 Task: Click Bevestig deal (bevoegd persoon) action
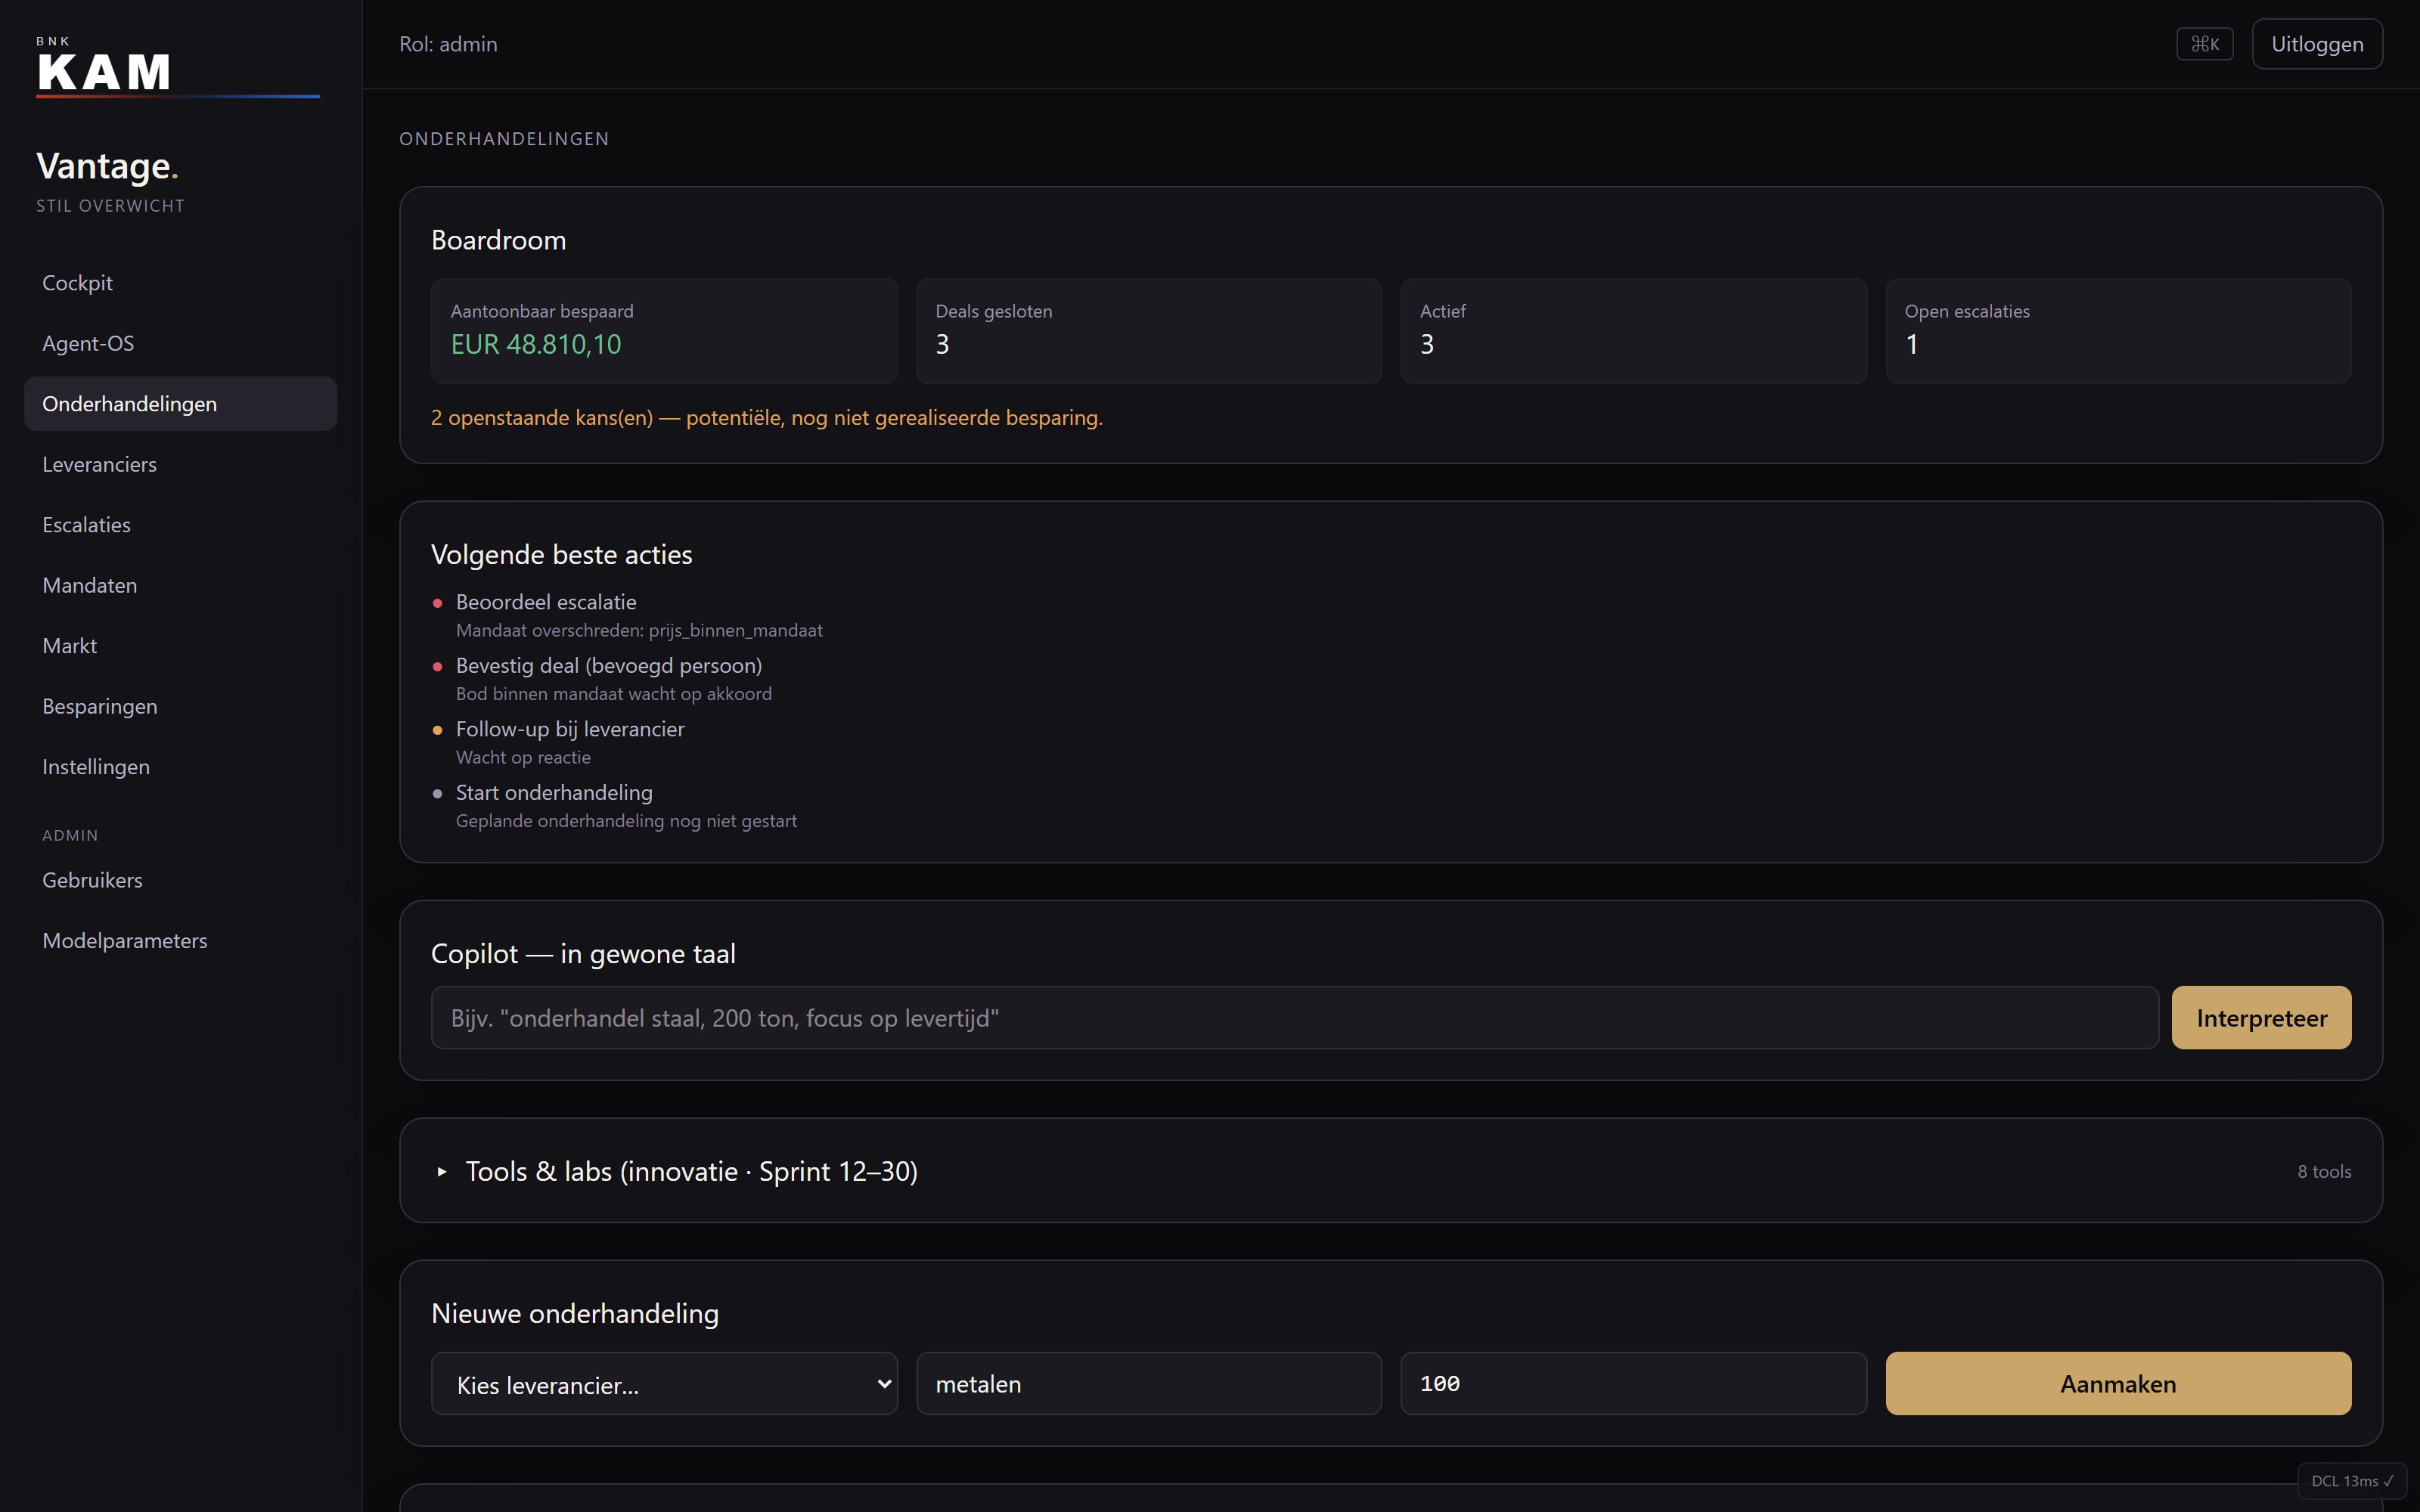609,665
